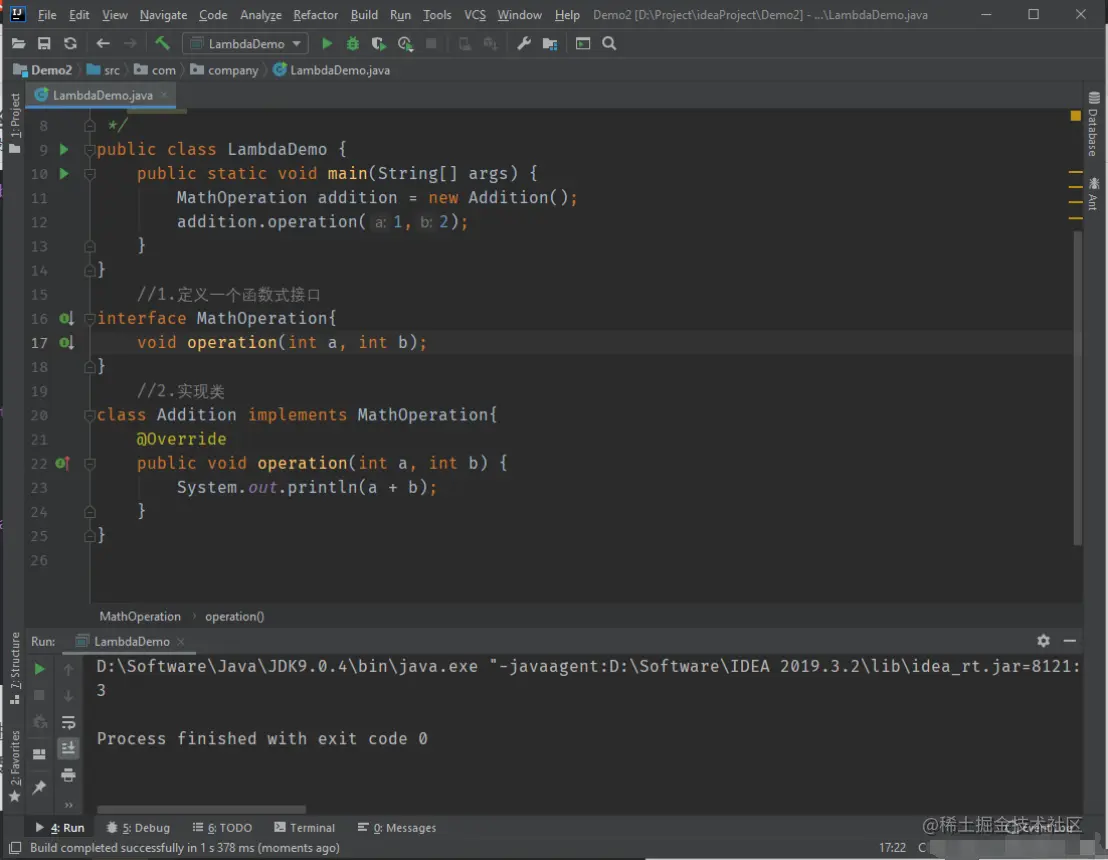The image size is (1108, 860).
Task: Click the run gutter icon on line 9
Action: coord(64,149)
